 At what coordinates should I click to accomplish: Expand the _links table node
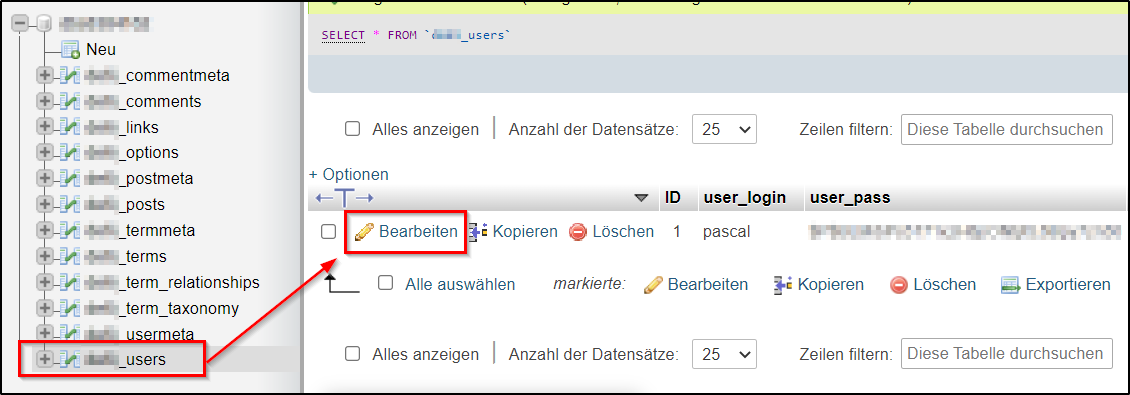(45, 128)
